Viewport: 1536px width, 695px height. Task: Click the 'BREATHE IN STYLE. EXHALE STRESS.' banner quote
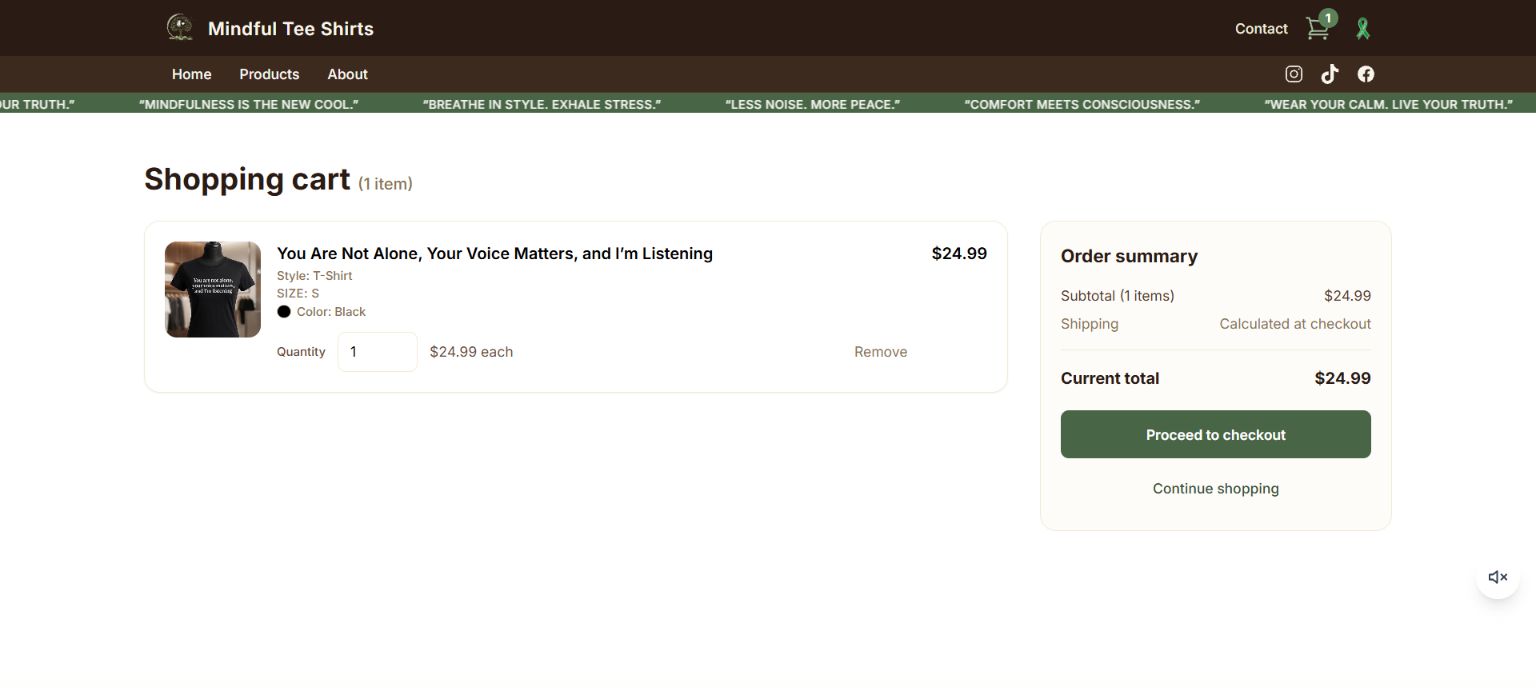541,104
